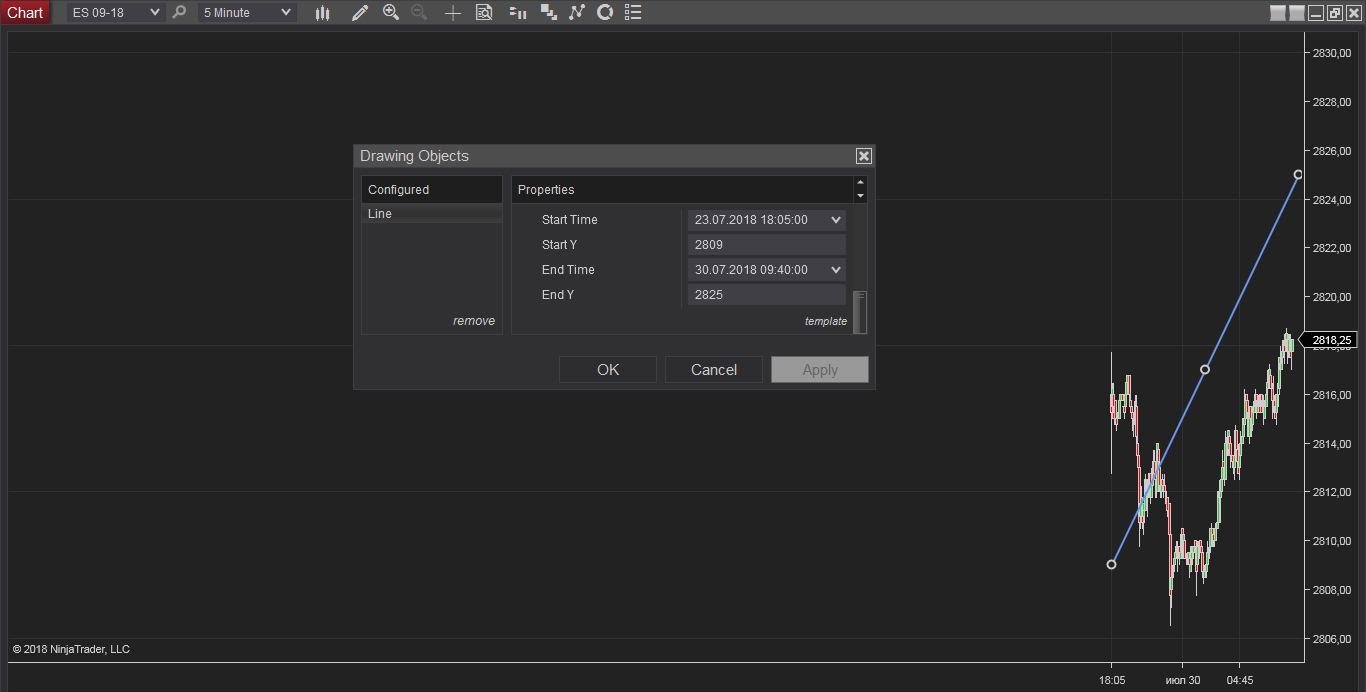Click the End Y label

[558, 295]
